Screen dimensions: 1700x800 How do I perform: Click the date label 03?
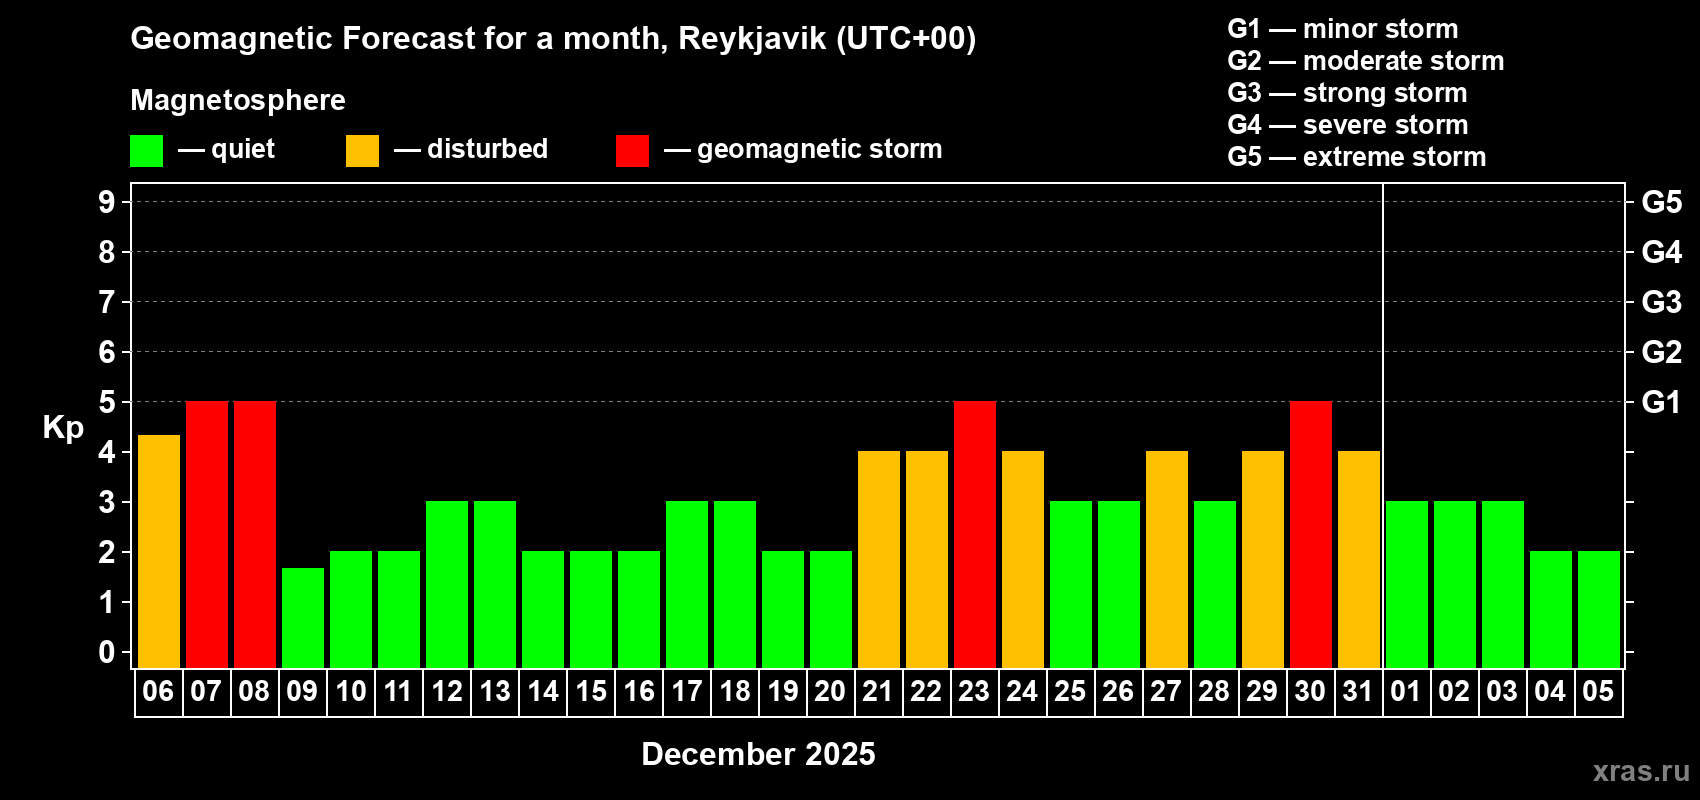tap(1502, 691)
